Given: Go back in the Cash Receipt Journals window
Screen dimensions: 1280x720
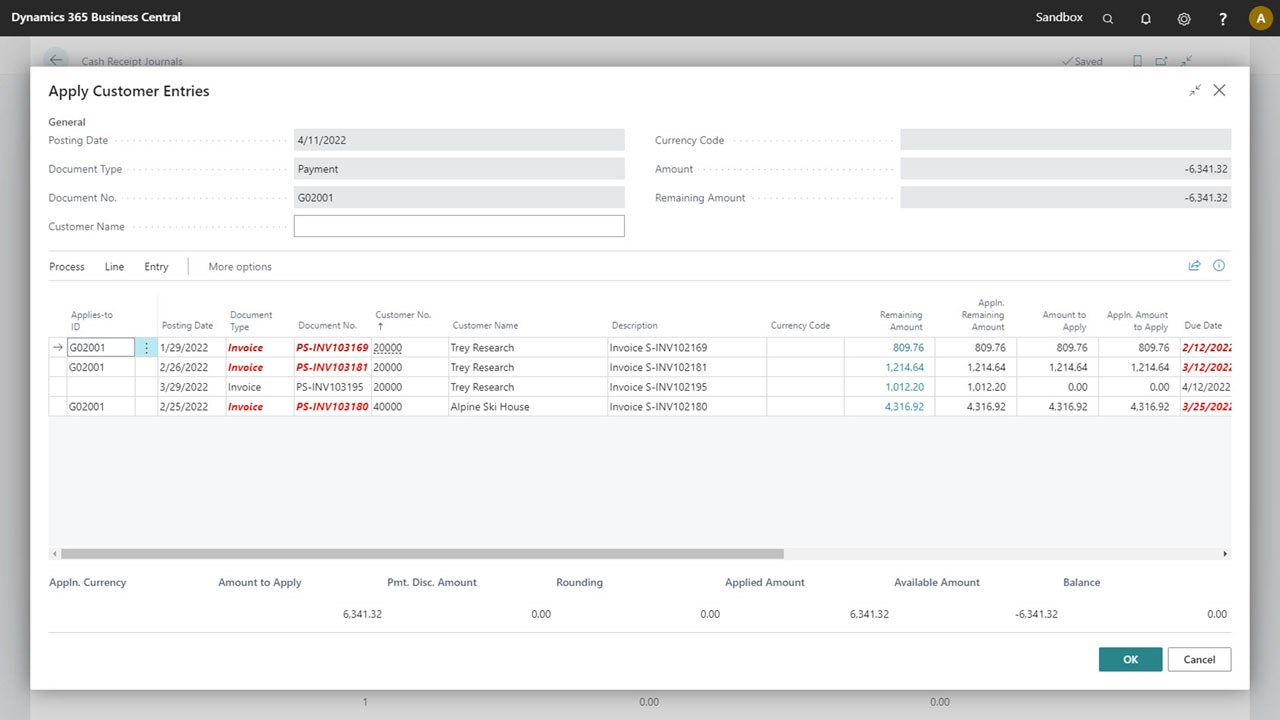Looking at the screenshot, I should point(56,60).
